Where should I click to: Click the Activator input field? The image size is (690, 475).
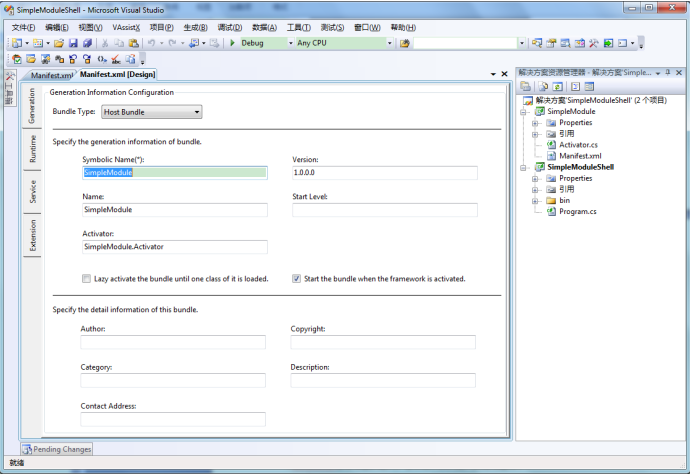[x=175, y=247]
